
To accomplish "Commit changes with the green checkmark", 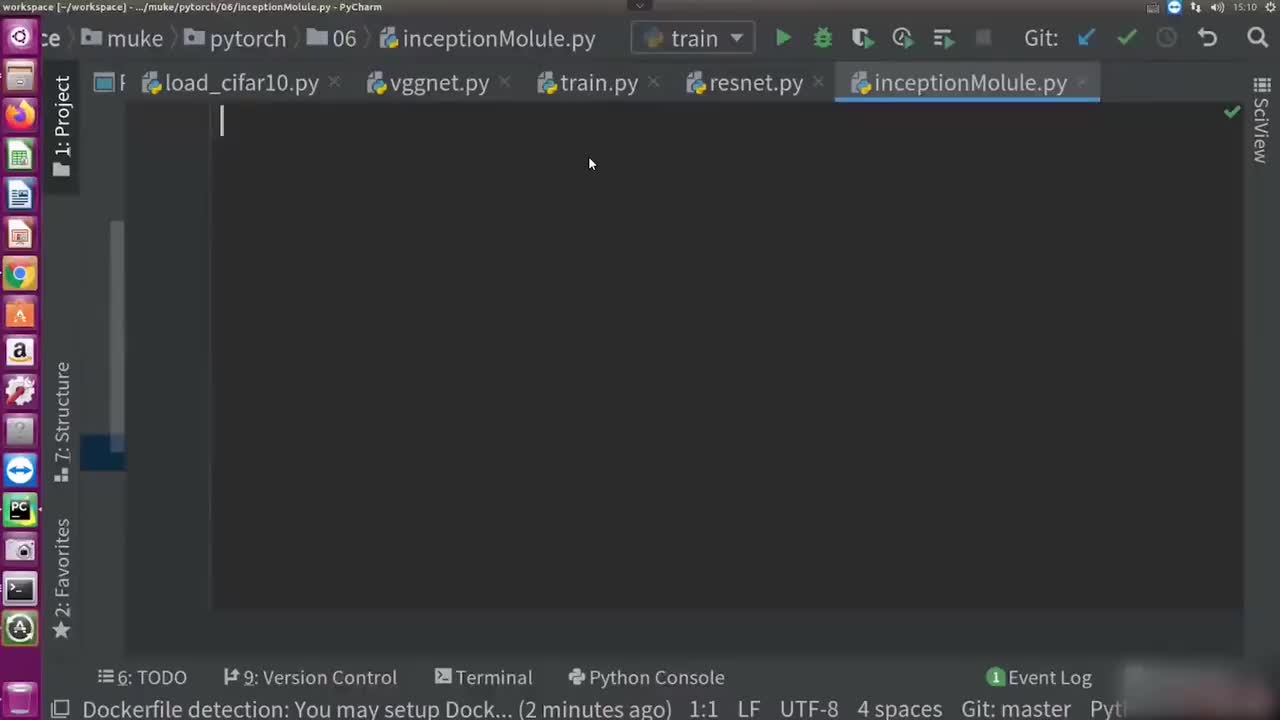I will (1127, 38).
